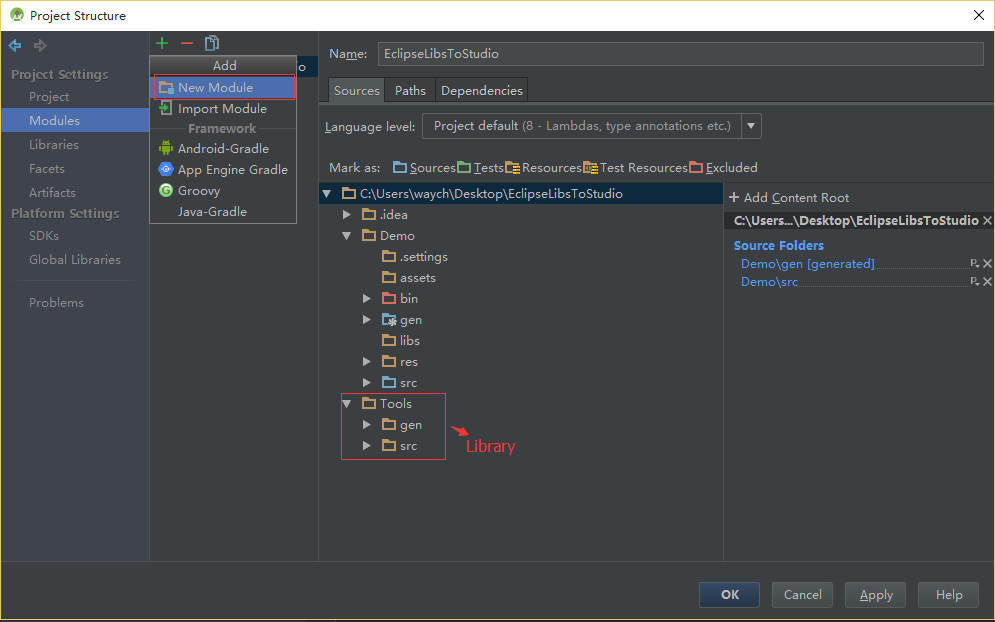Select the excluded bin folder icon
Viewport: 995px width, 622px height.
tap(389, 298)
